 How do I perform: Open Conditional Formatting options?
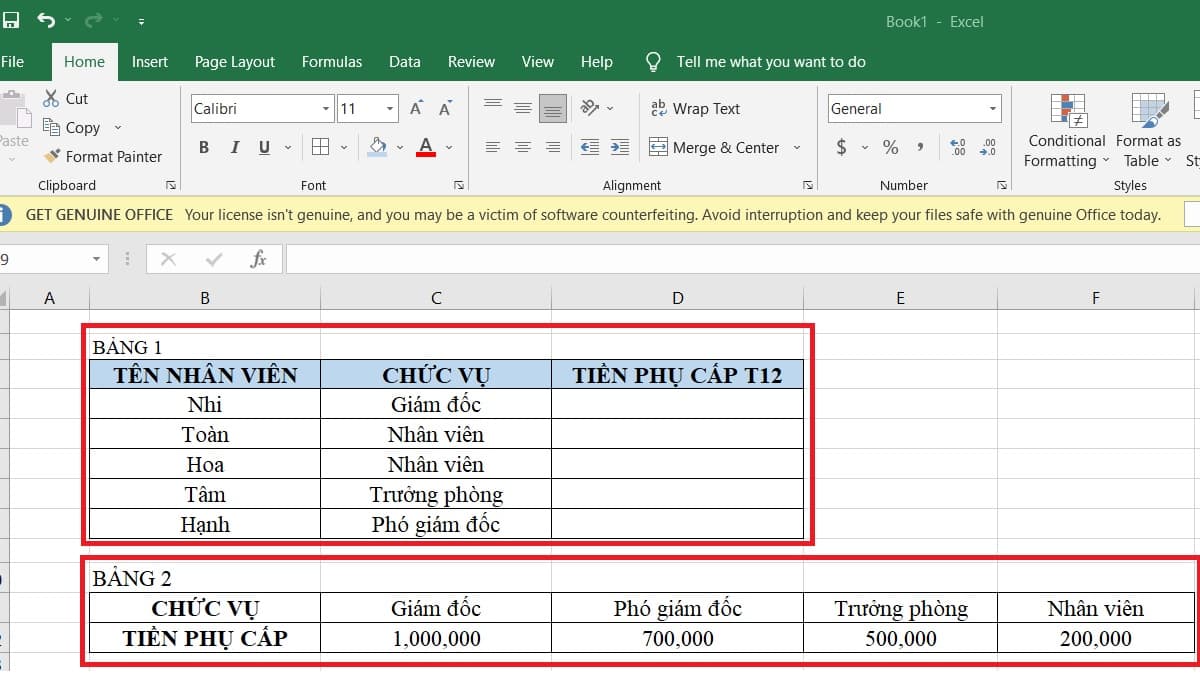click(1065, 130)
